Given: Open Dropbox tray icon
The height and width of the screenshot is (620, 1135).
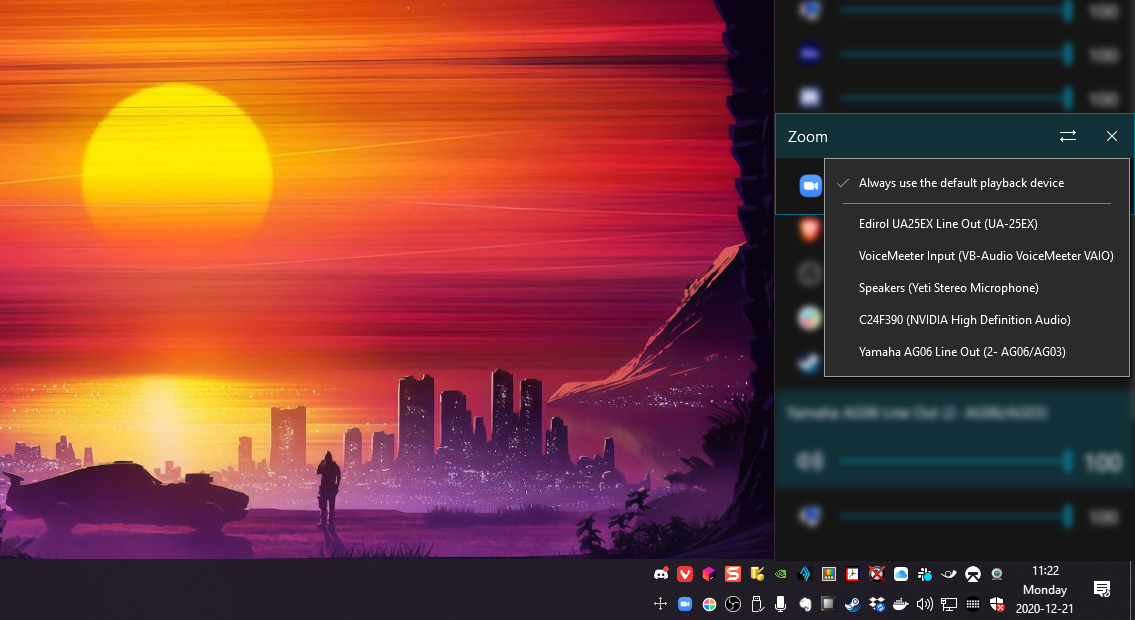Looking at the screenshot, I should click(x=877, y=603).
